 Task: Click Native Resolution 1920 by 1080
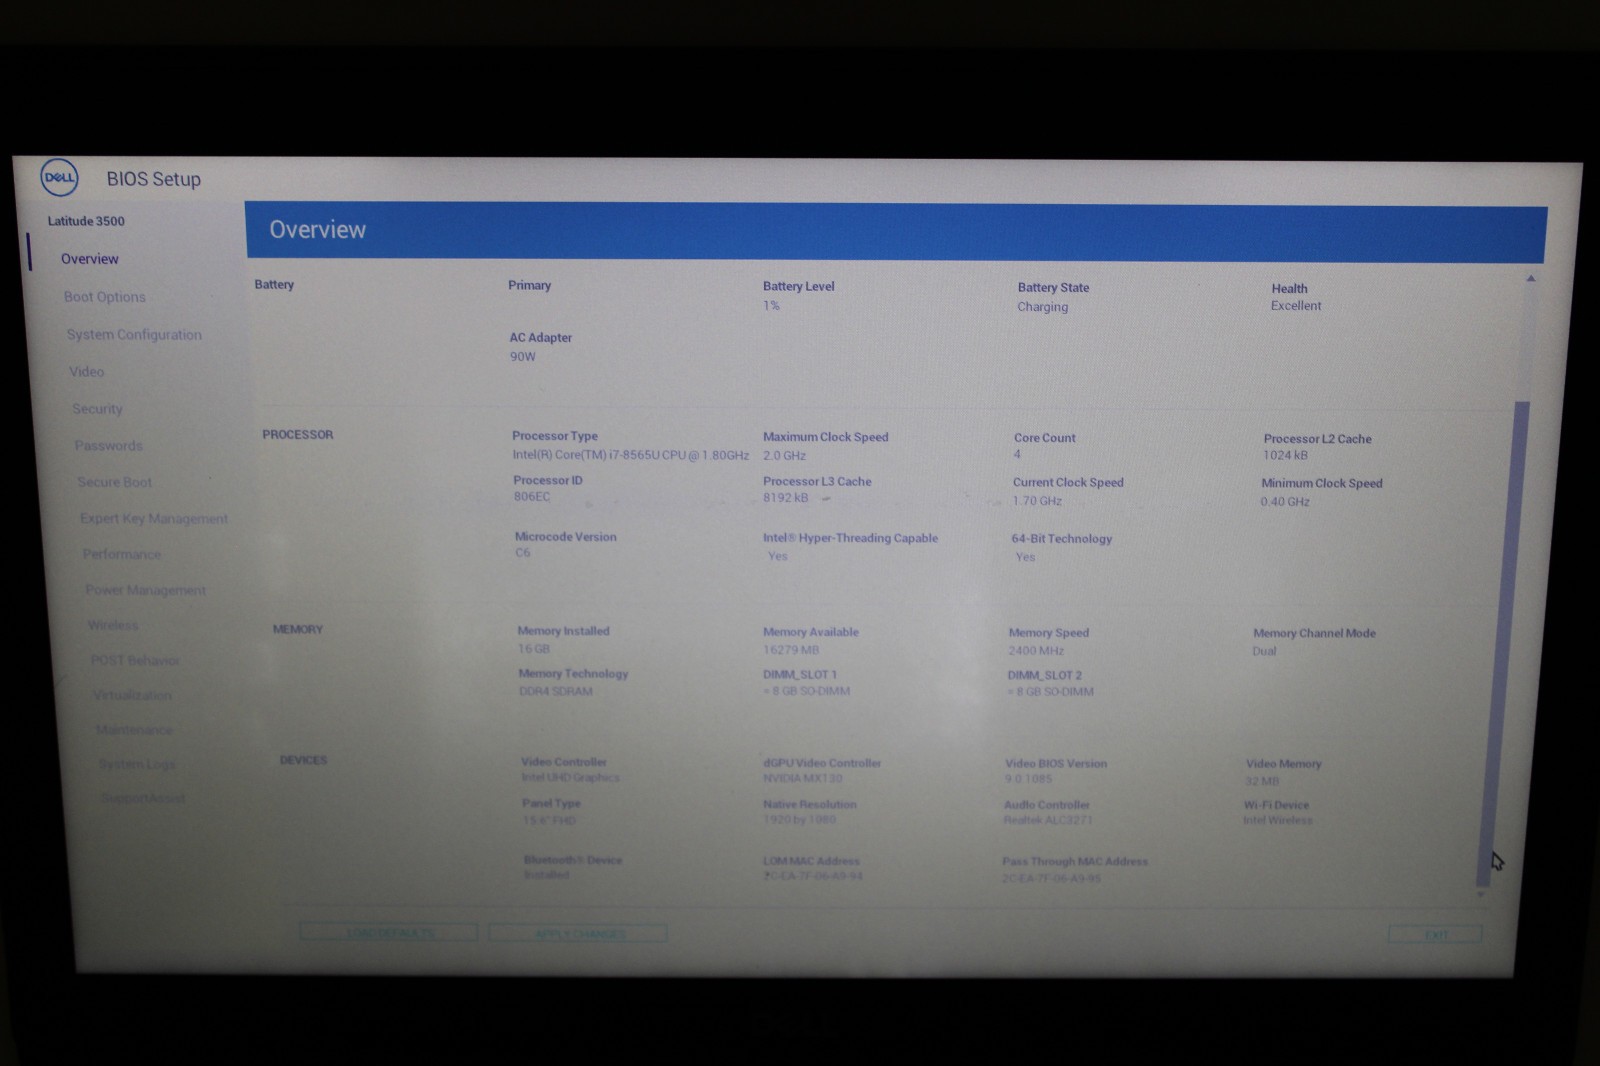799,819
